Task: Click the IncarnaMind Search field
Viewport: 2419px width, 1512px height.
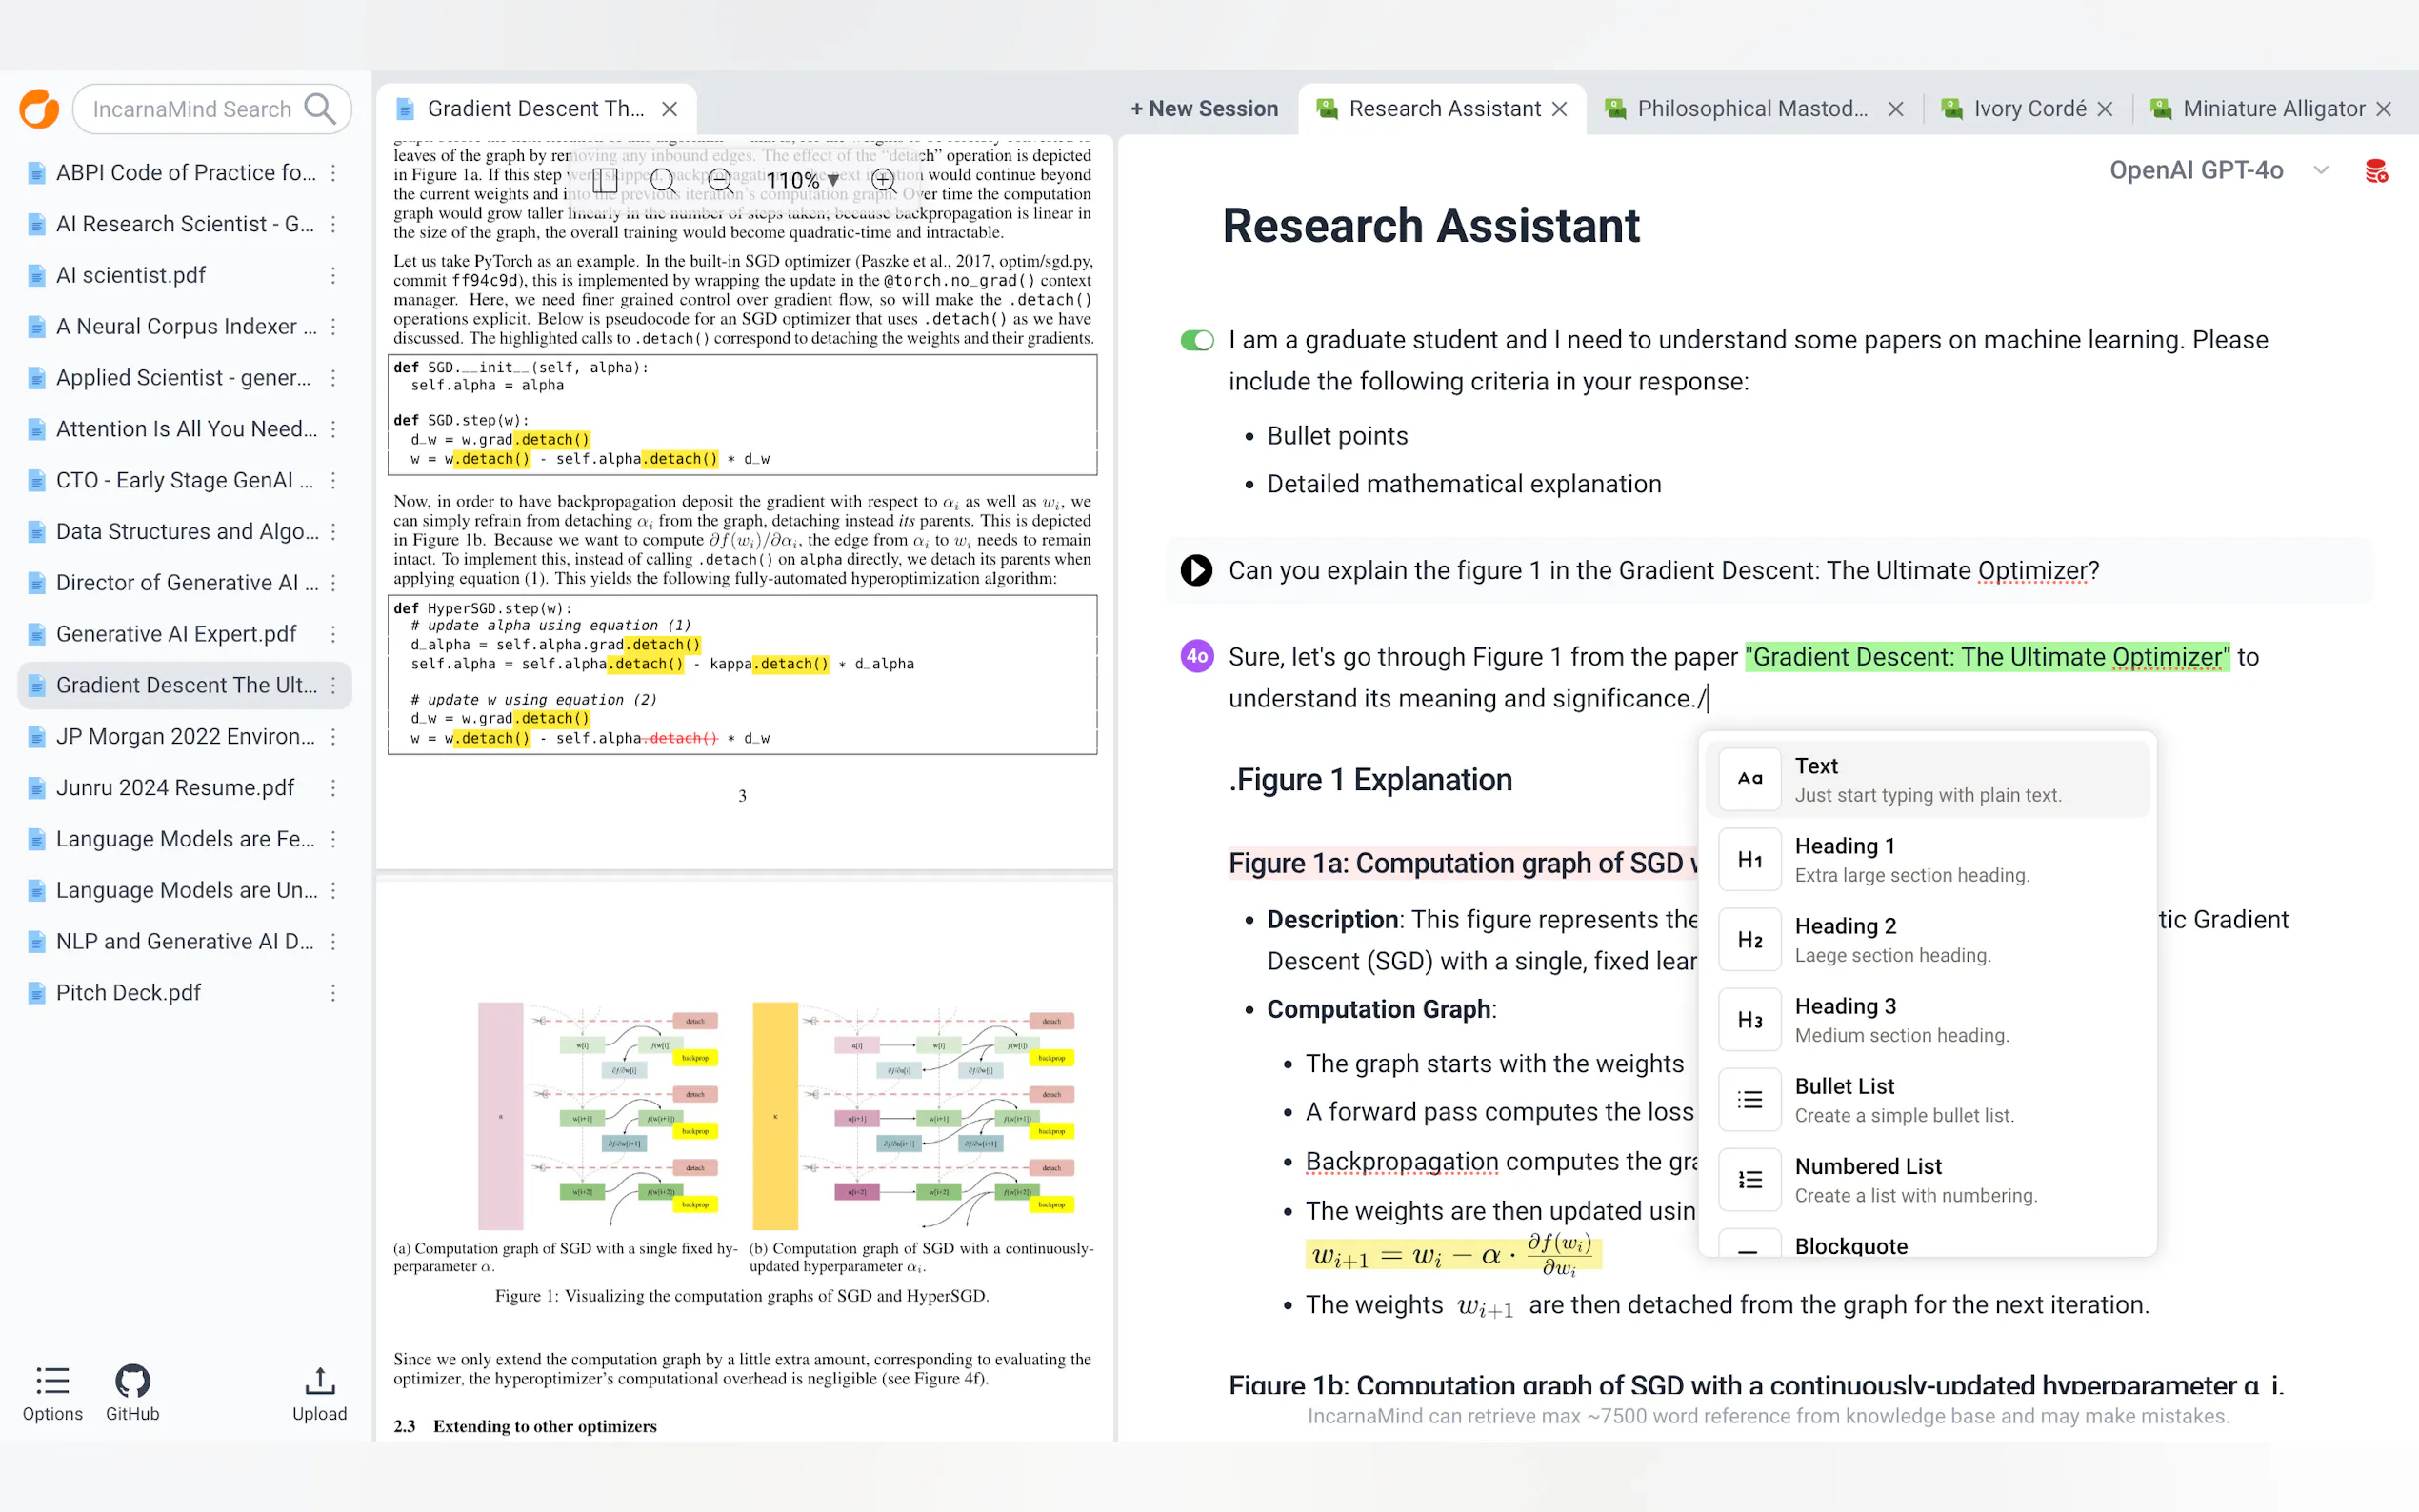Action: point(192,109)
